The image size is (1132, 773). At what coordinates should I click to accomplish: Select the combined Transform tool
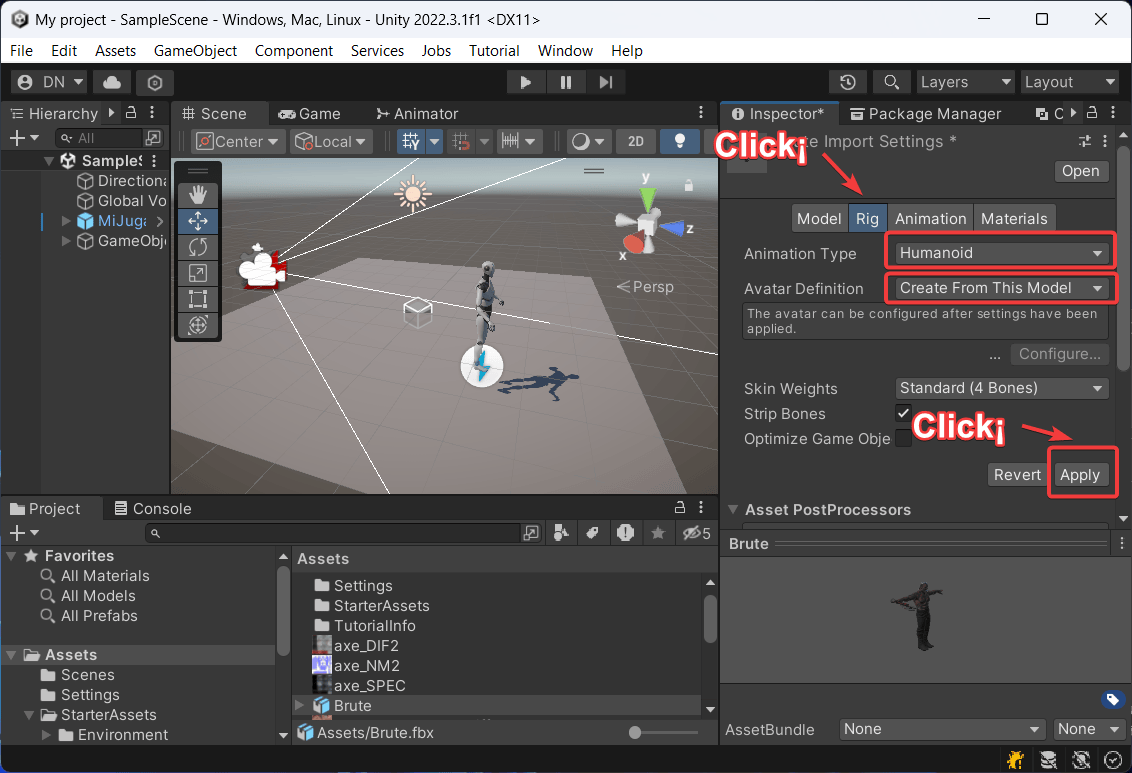coord(198,325)
